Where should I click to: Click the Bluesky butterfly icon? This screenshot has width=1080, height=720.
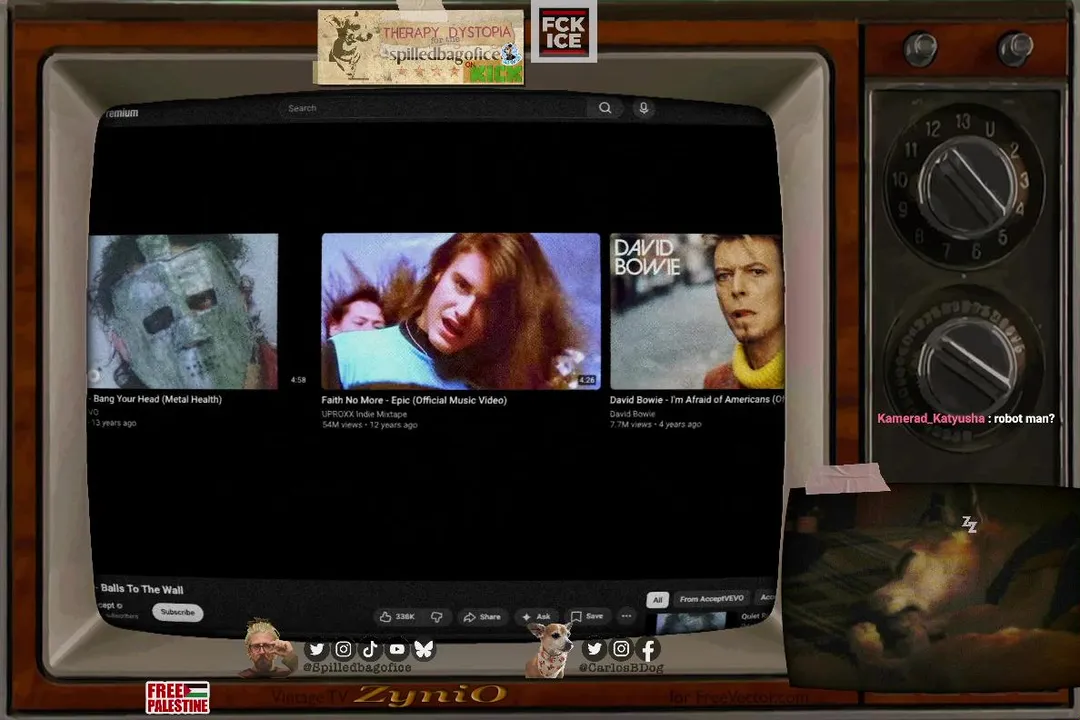coord(424,649)
